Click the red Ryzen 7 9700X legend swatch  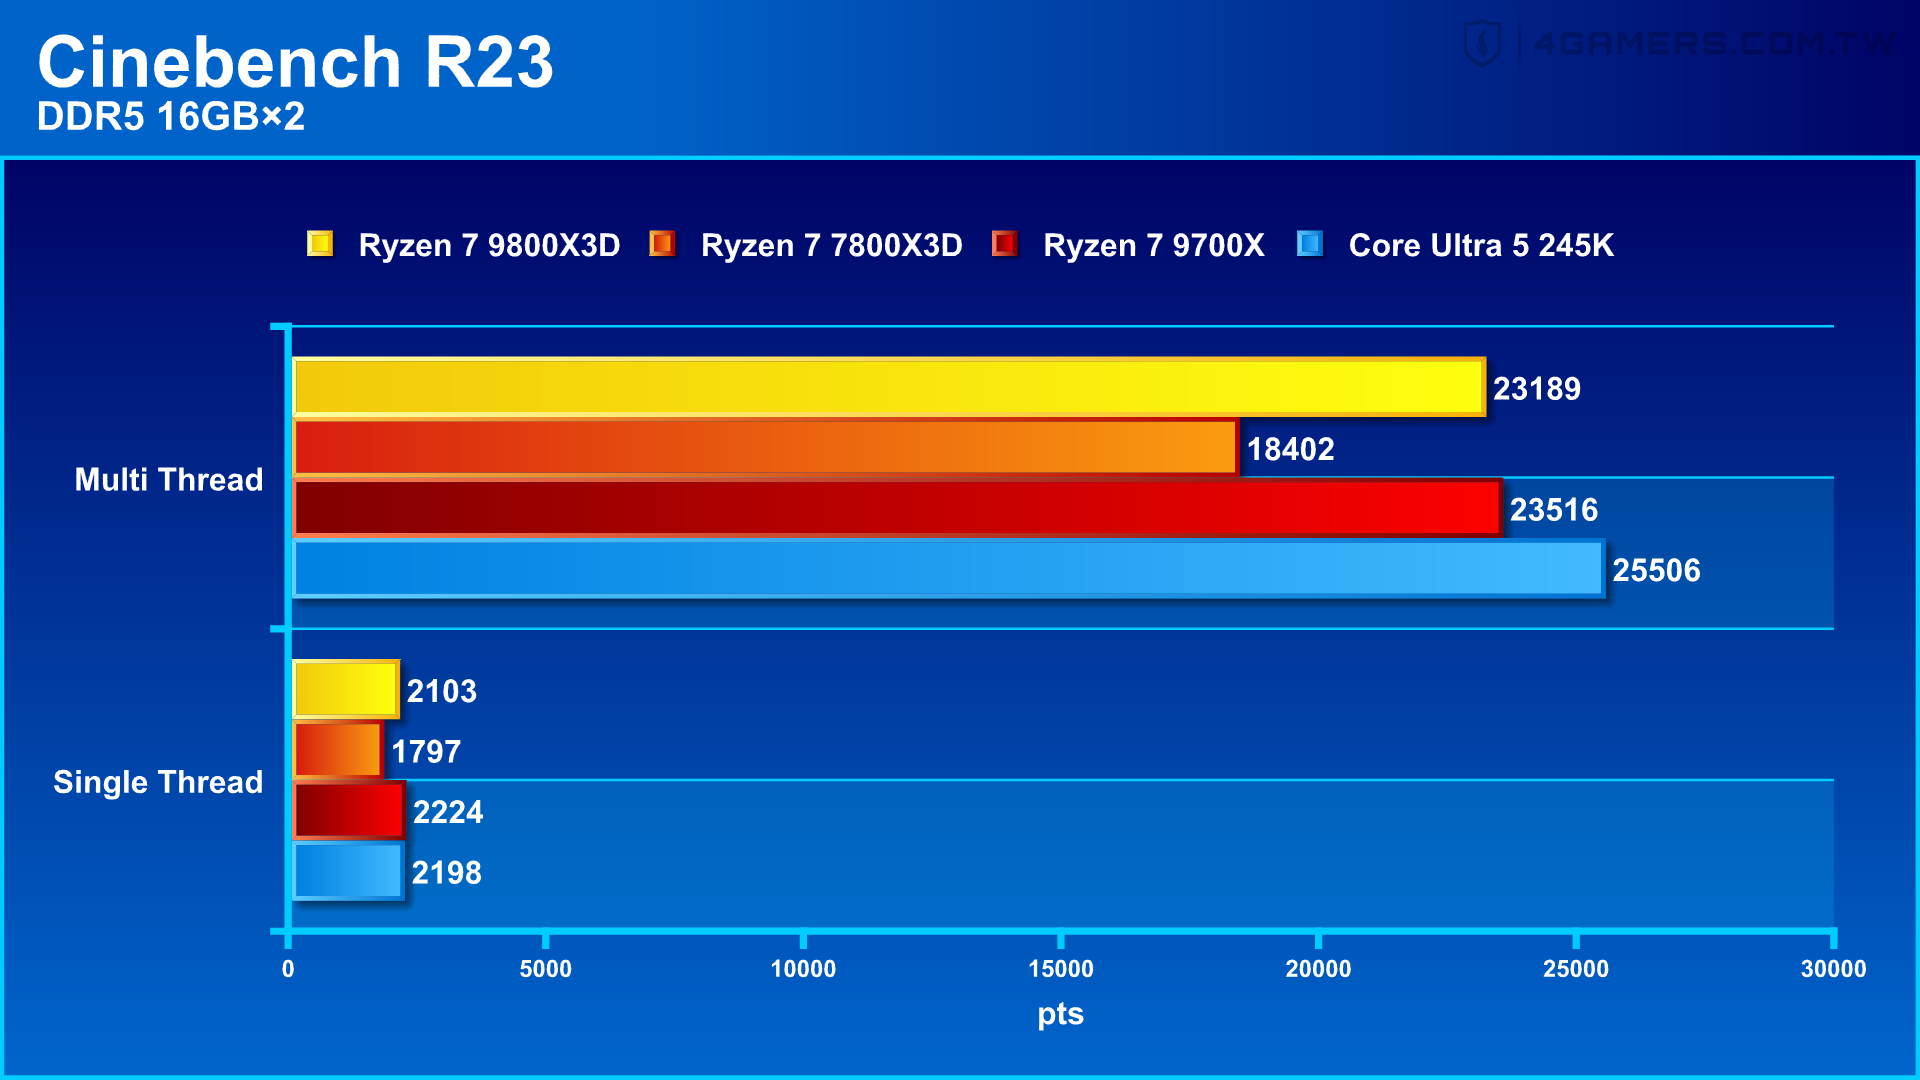1004,243
